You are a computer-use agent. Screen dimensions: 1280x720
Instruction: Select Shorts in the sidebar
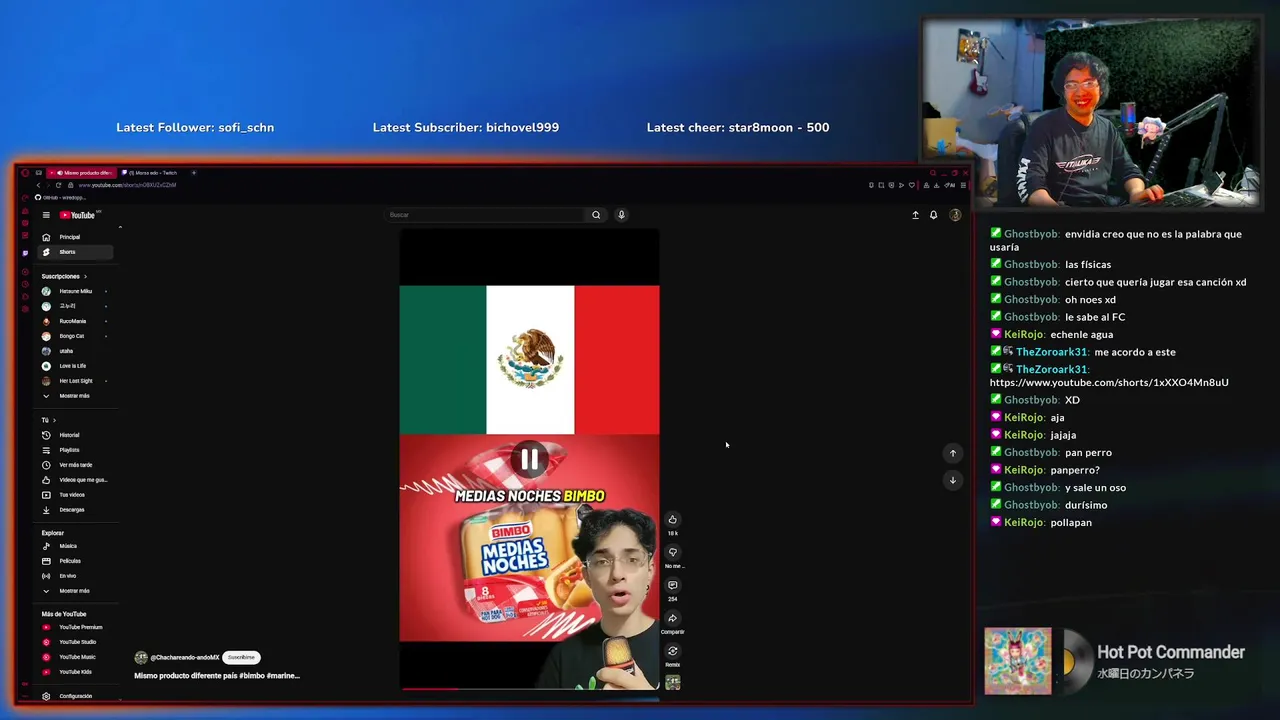[75, 252]
